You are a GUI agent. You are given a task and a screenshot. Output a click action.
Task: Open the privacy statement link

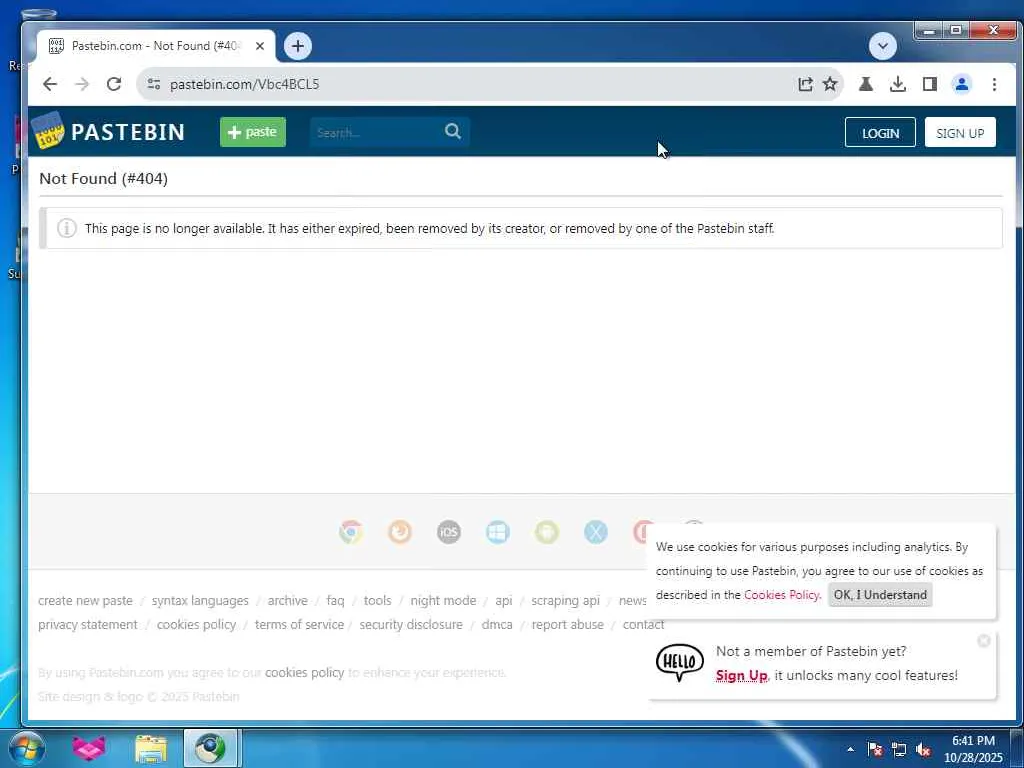pos(88,624)
